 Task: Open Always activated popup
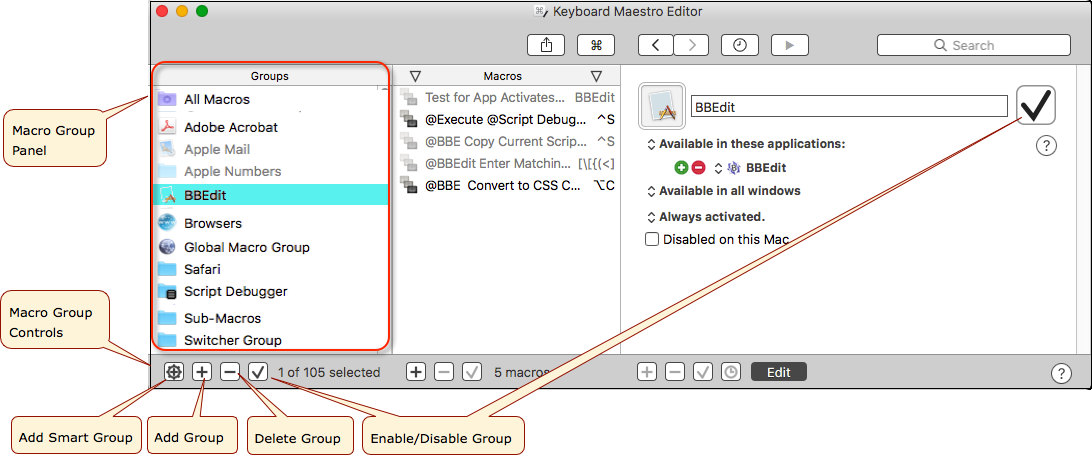(x=706, y=217)
